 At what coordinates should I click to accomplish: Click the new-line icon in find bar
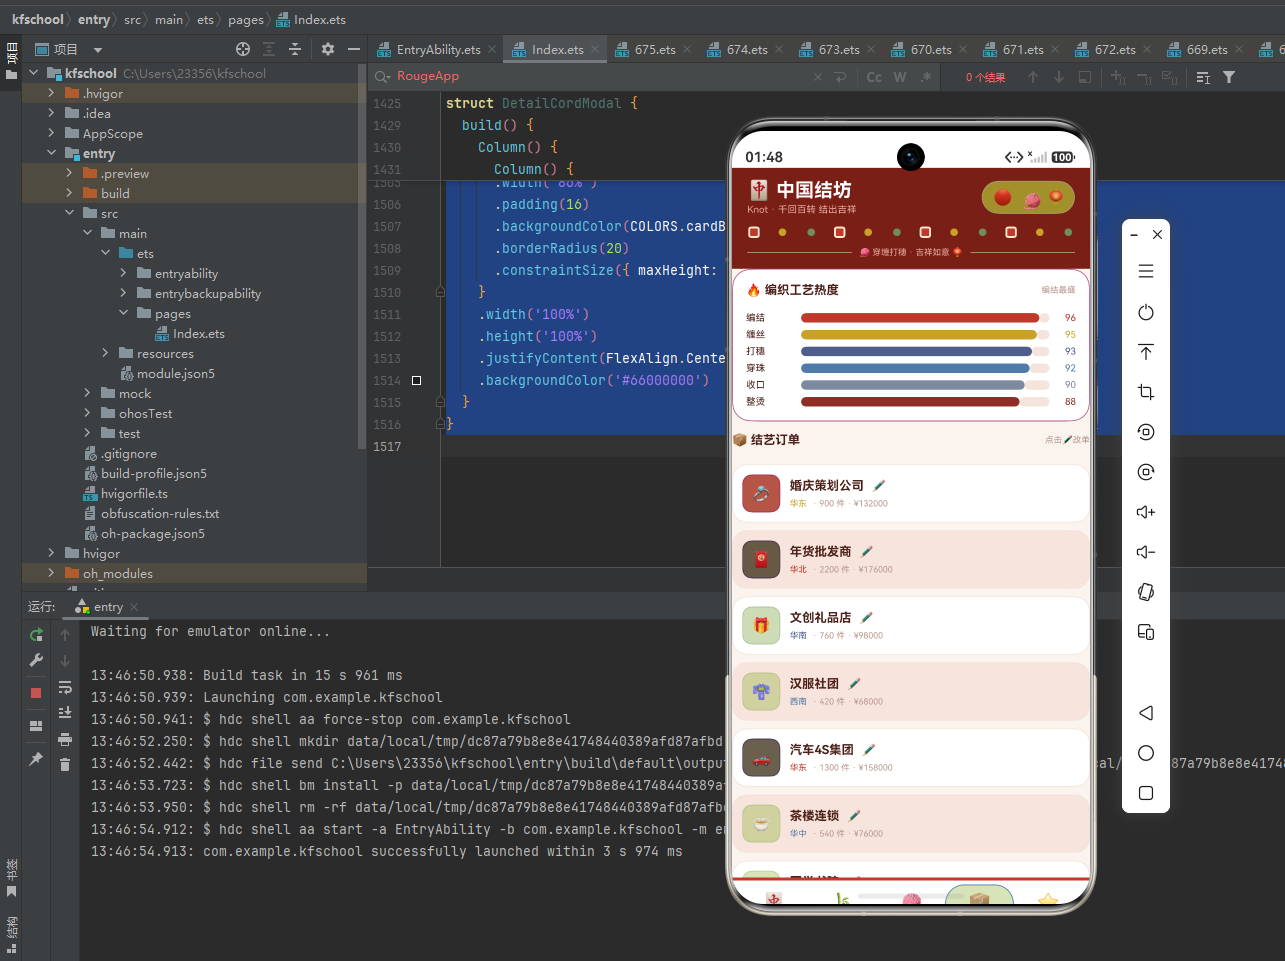(x=840, y=77)
